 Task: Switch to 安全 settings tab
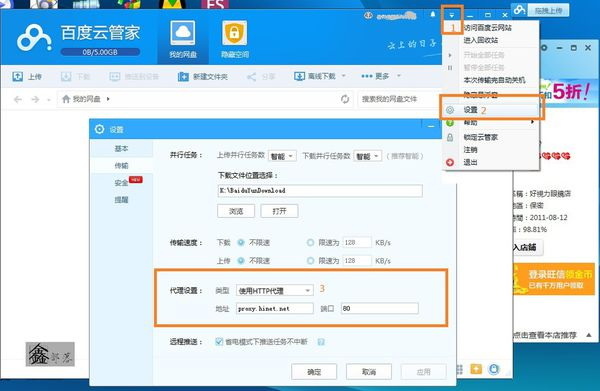[121, 182]
